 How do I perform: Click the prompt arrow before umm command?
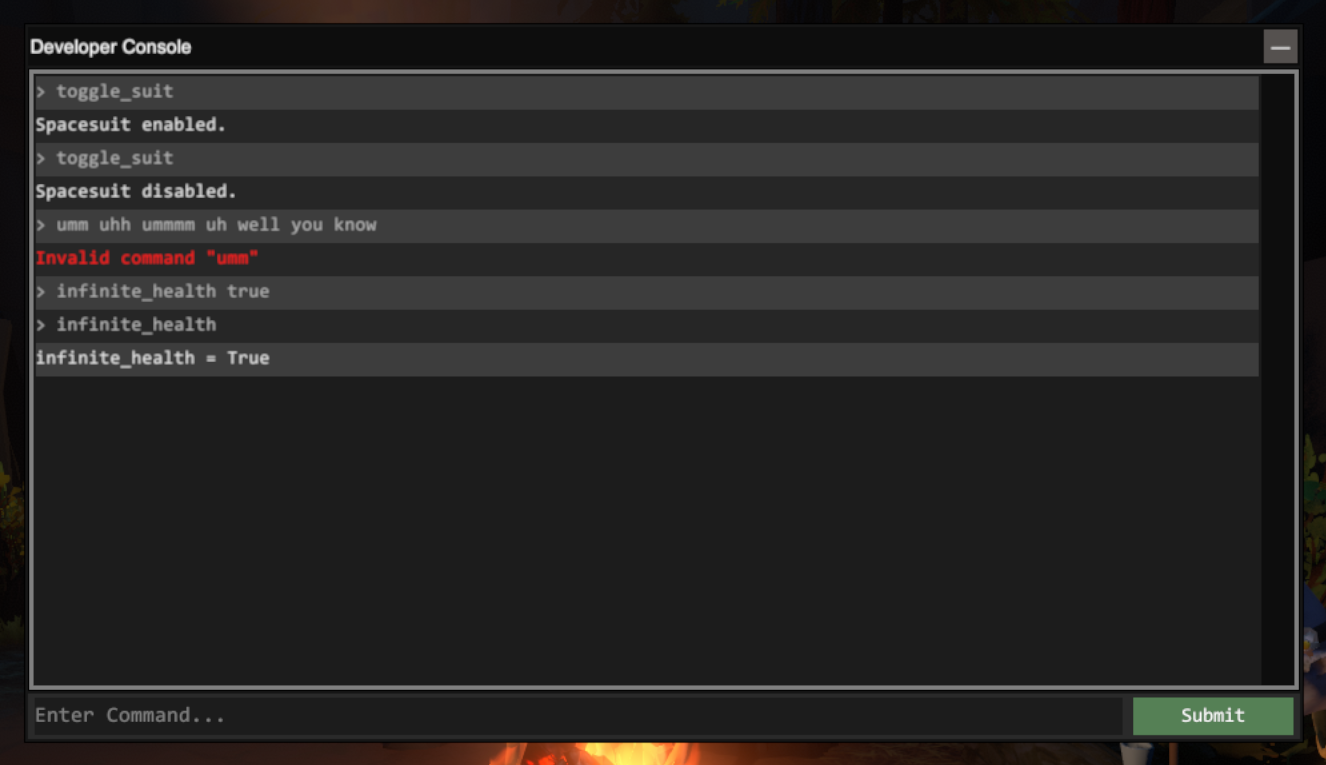click(x=41, y=225)
